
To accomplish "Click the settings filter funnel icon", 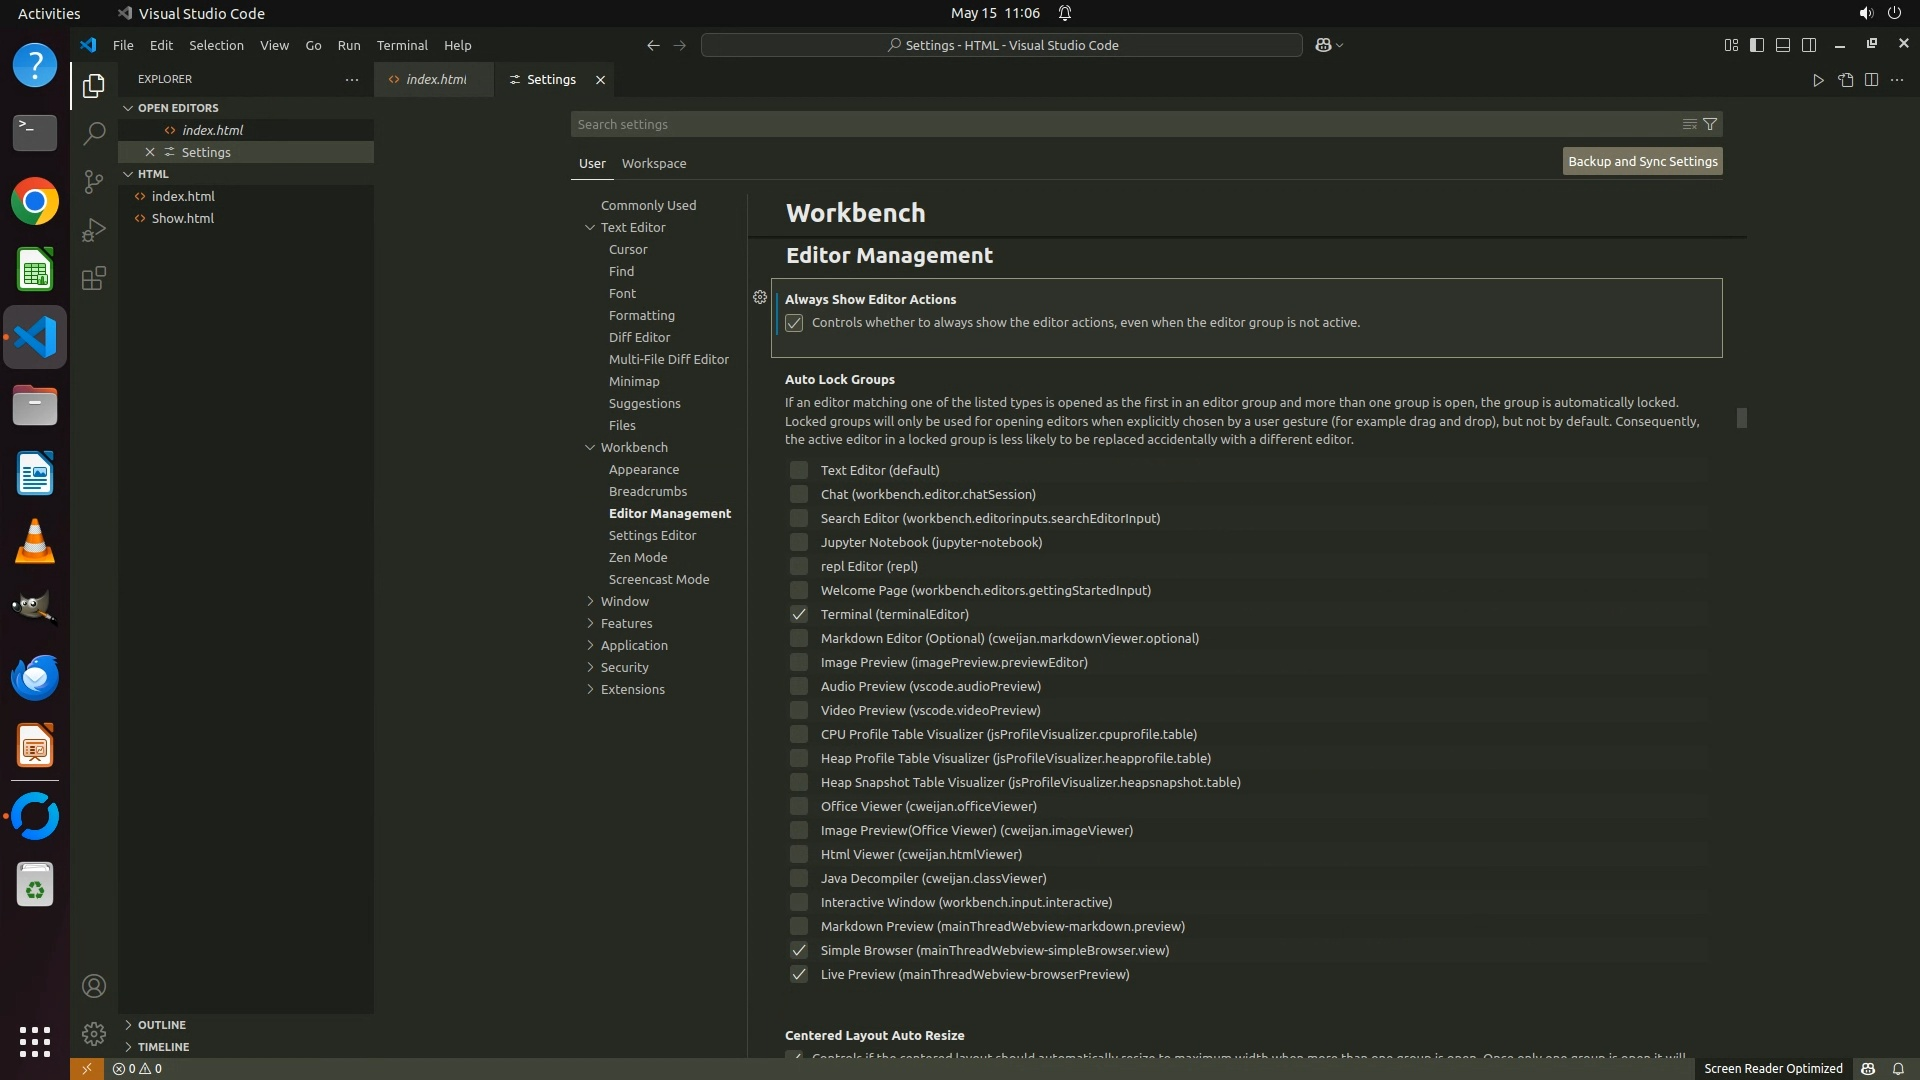I will tap(1710, 124).
